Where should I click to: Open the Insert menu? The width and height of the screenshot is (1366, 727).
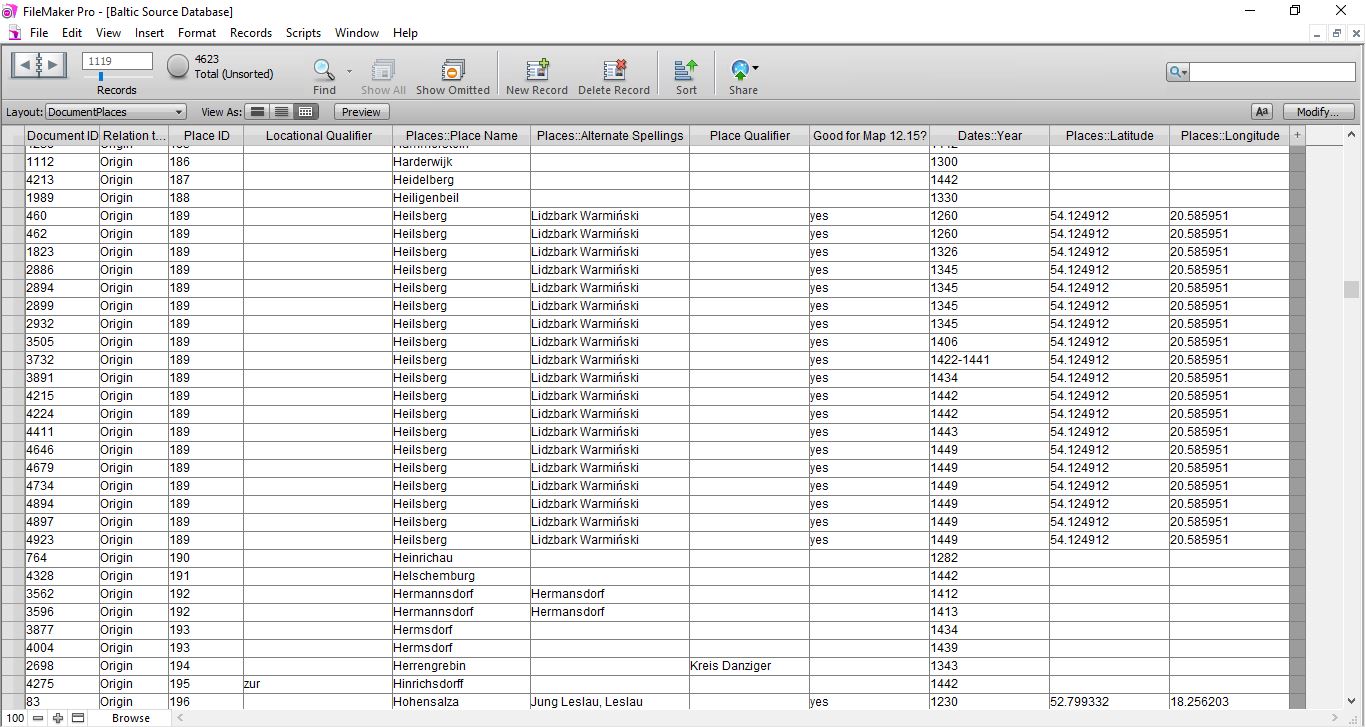pyautogui.click(x=150, y=33)
